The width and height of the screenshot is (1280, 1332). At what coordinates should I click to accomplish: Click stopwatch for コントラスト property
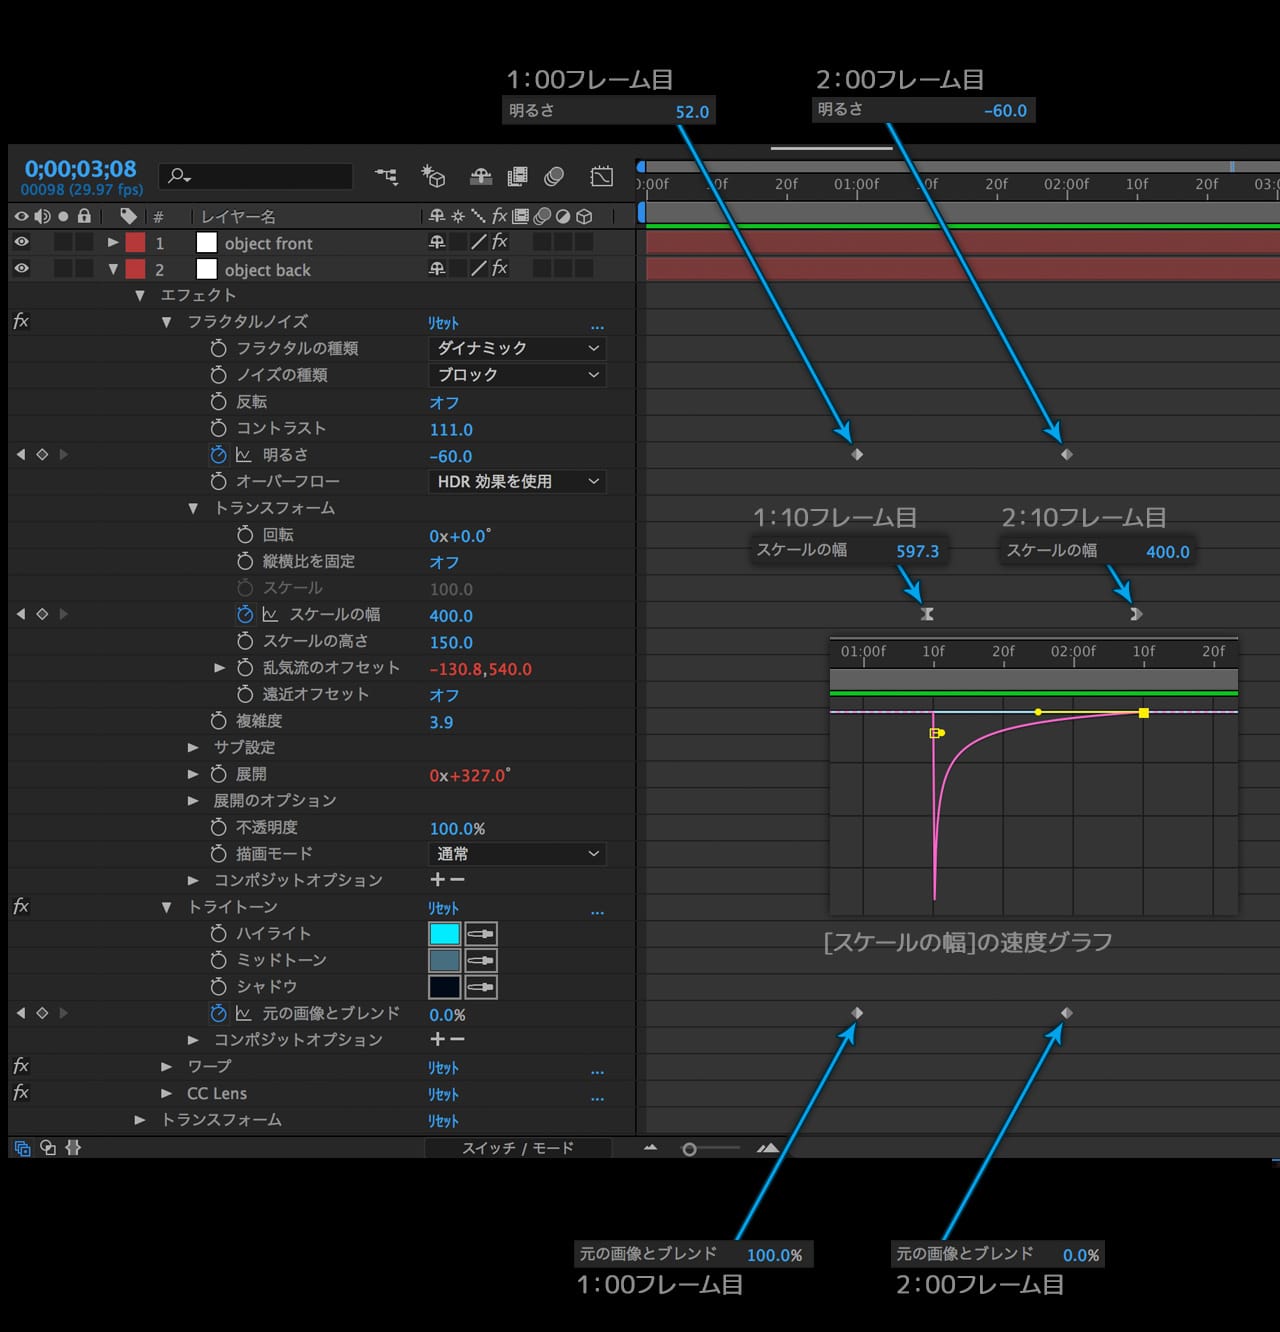[218, 428]
